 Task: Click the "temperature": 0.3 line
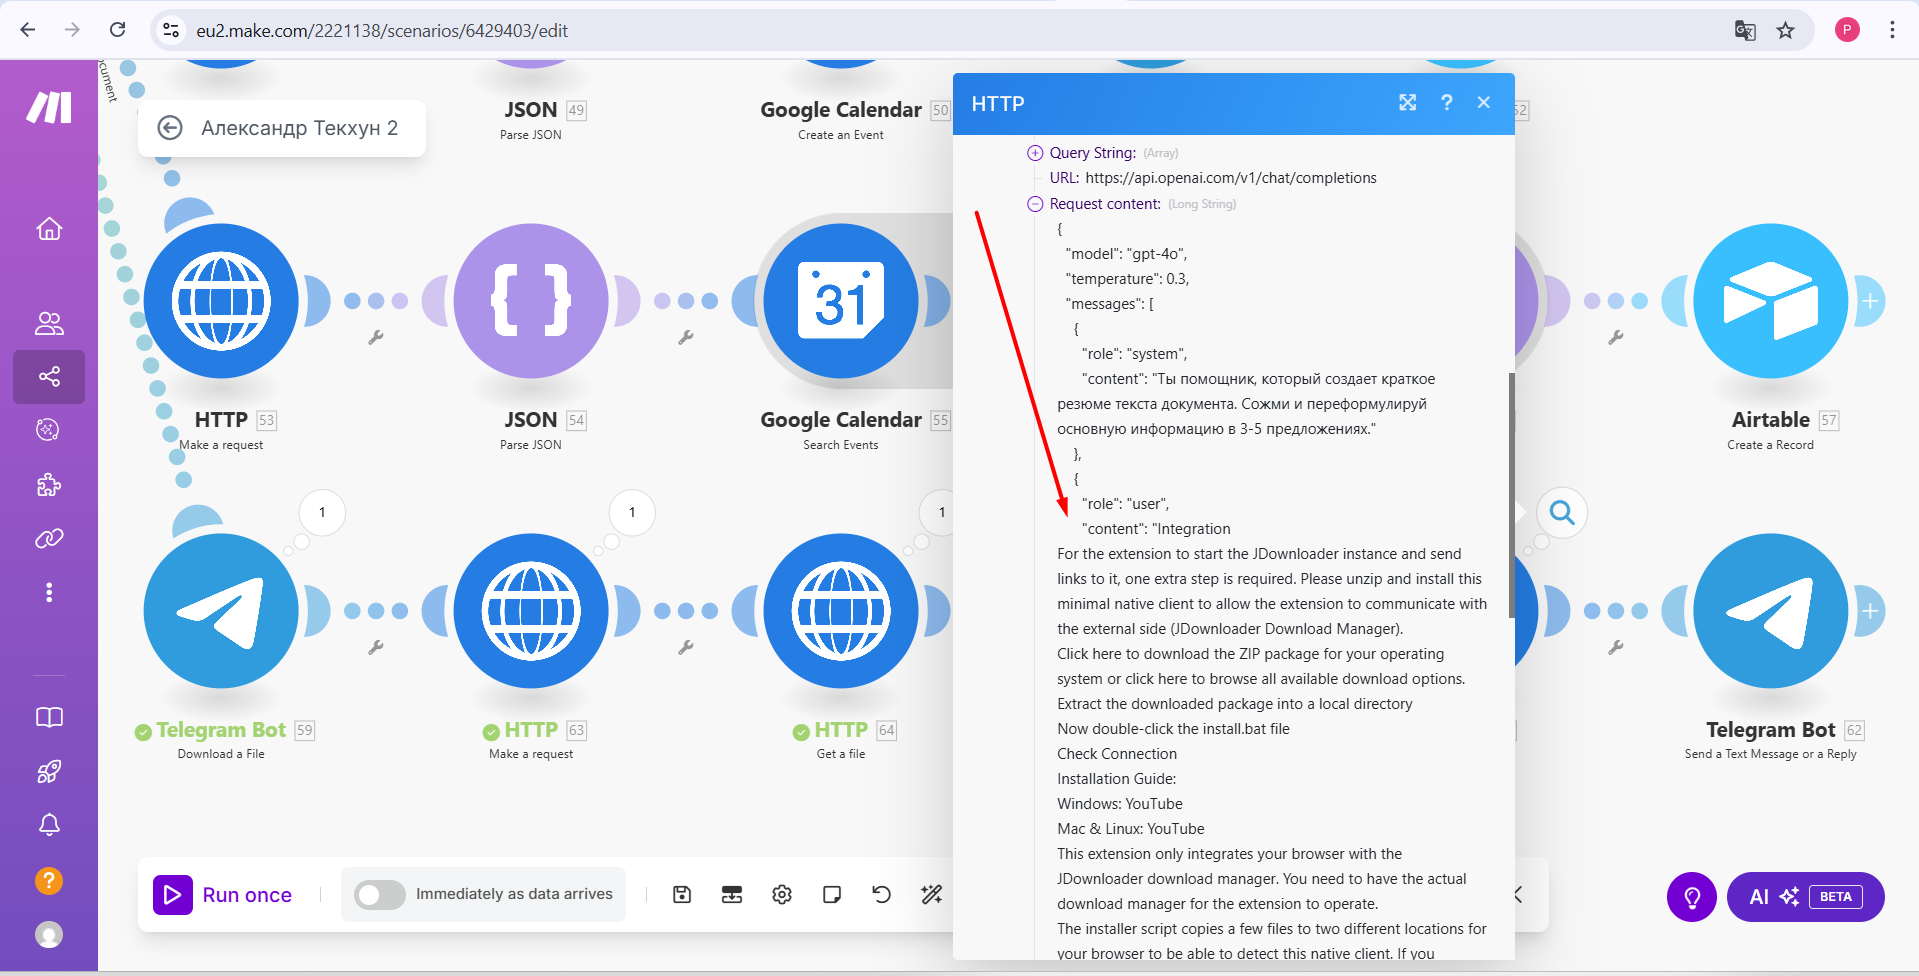1127,279
